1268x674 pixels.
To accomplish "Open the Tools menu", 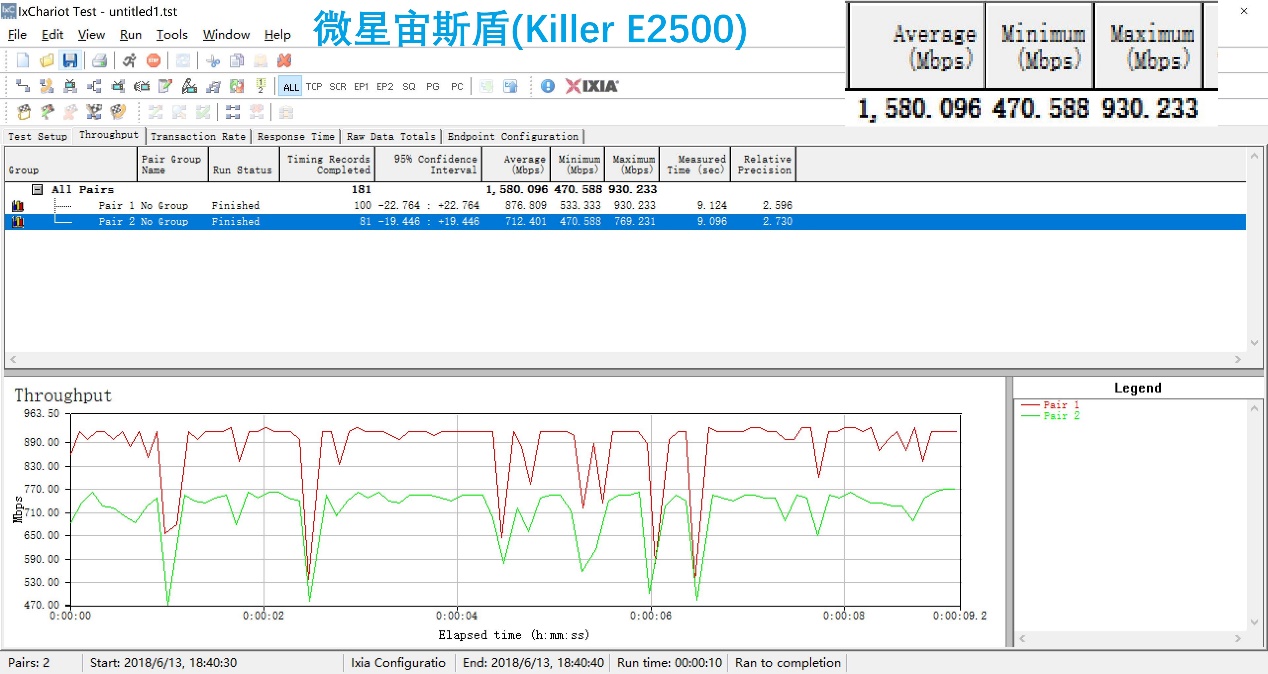I will click(x=172, y=34).
